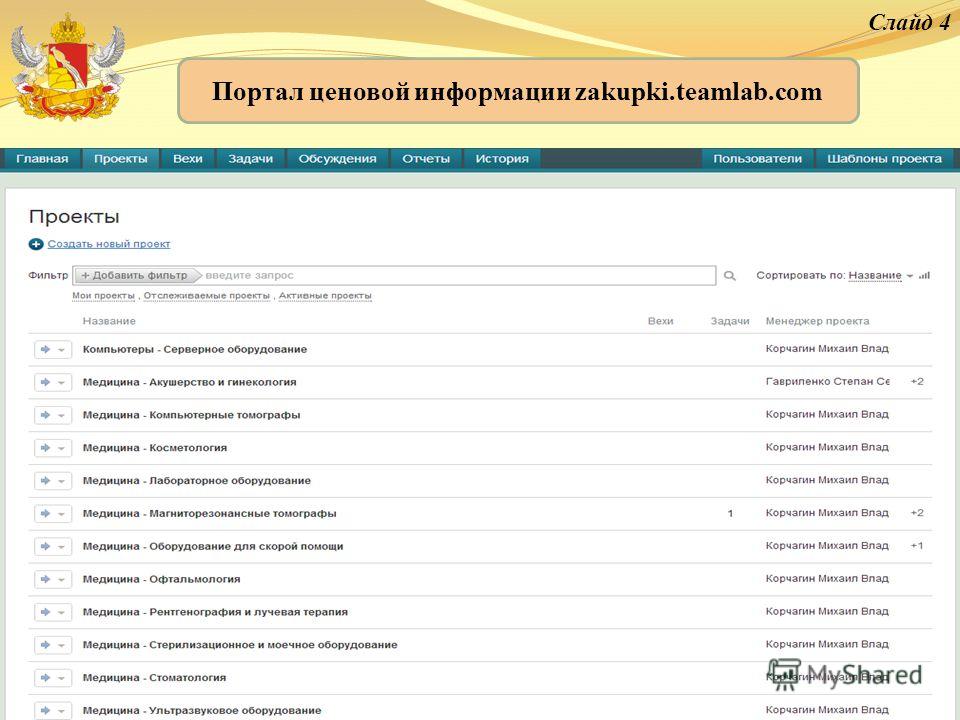
Task: Go to the Отчеты tab
Action: pyautogui.click(x=426, y=159)
